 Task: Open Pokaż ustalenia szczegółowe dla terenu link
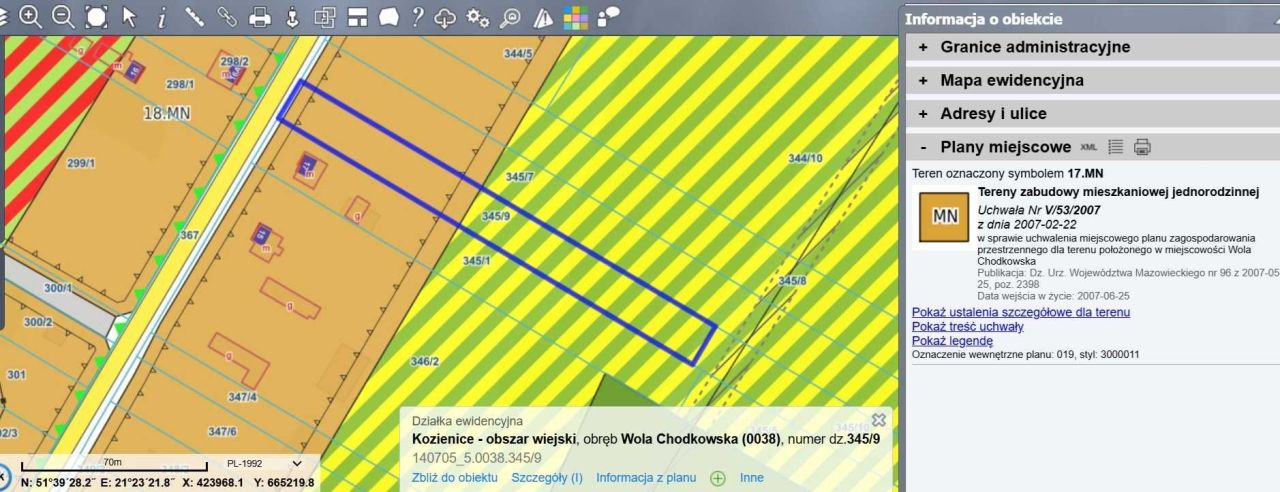1021,312
